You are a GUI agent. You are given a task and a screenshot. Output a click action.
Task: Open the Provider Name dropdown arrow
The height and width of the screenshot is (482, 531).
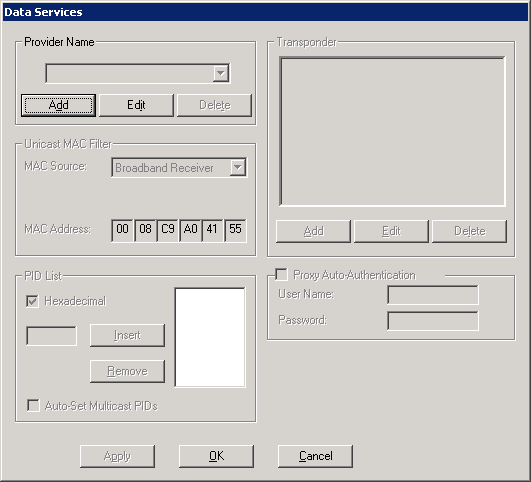pos(221,73)
